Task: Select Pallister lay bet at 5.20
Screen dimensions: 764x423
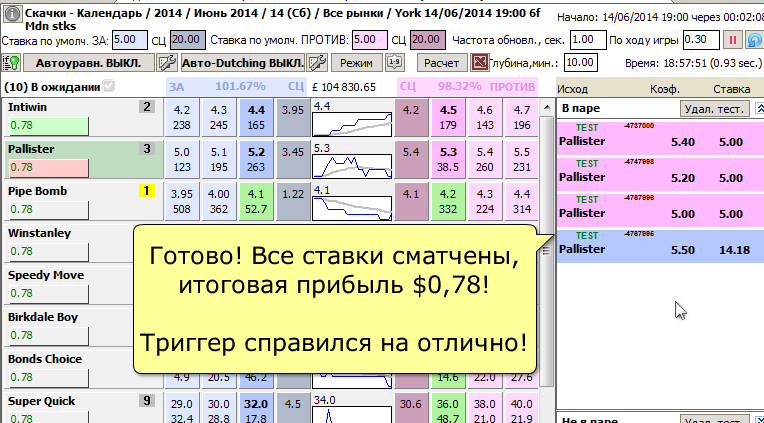Action: pyautogui.click(x=660, y=173)
